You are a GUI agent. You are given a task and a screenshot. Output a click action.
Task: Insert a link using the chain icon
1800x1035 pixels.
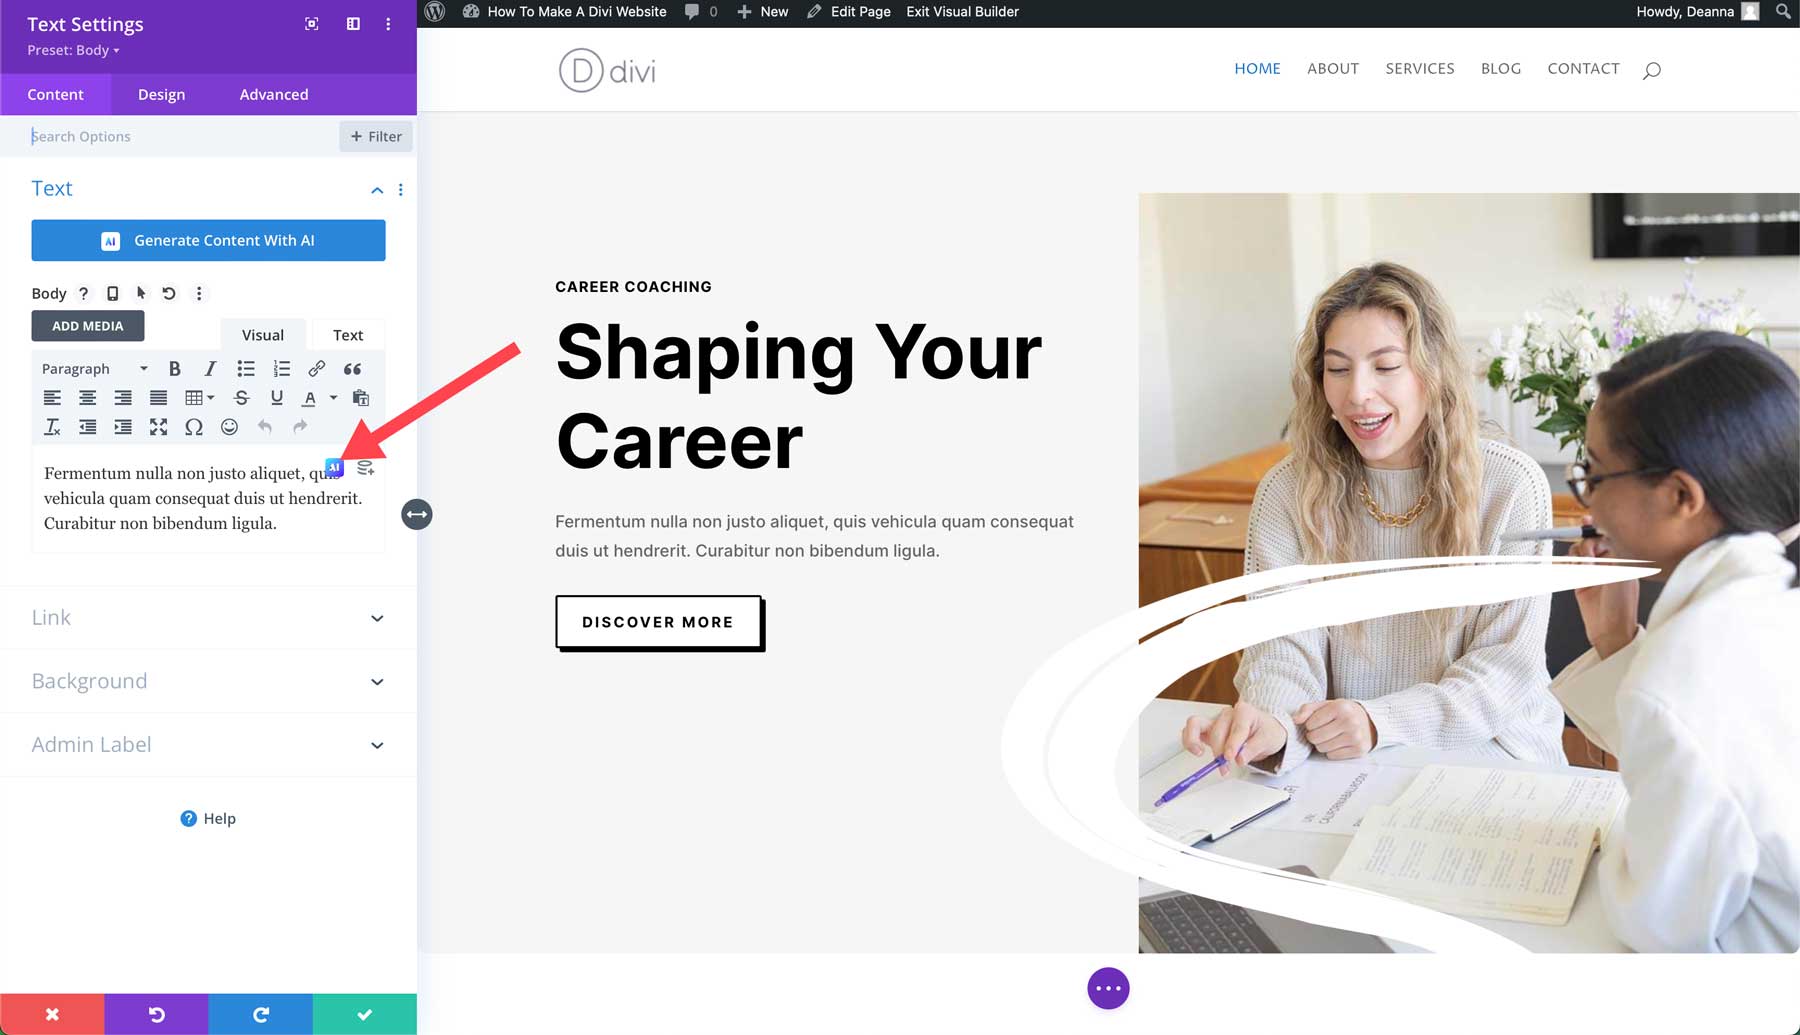click(316, 369)
